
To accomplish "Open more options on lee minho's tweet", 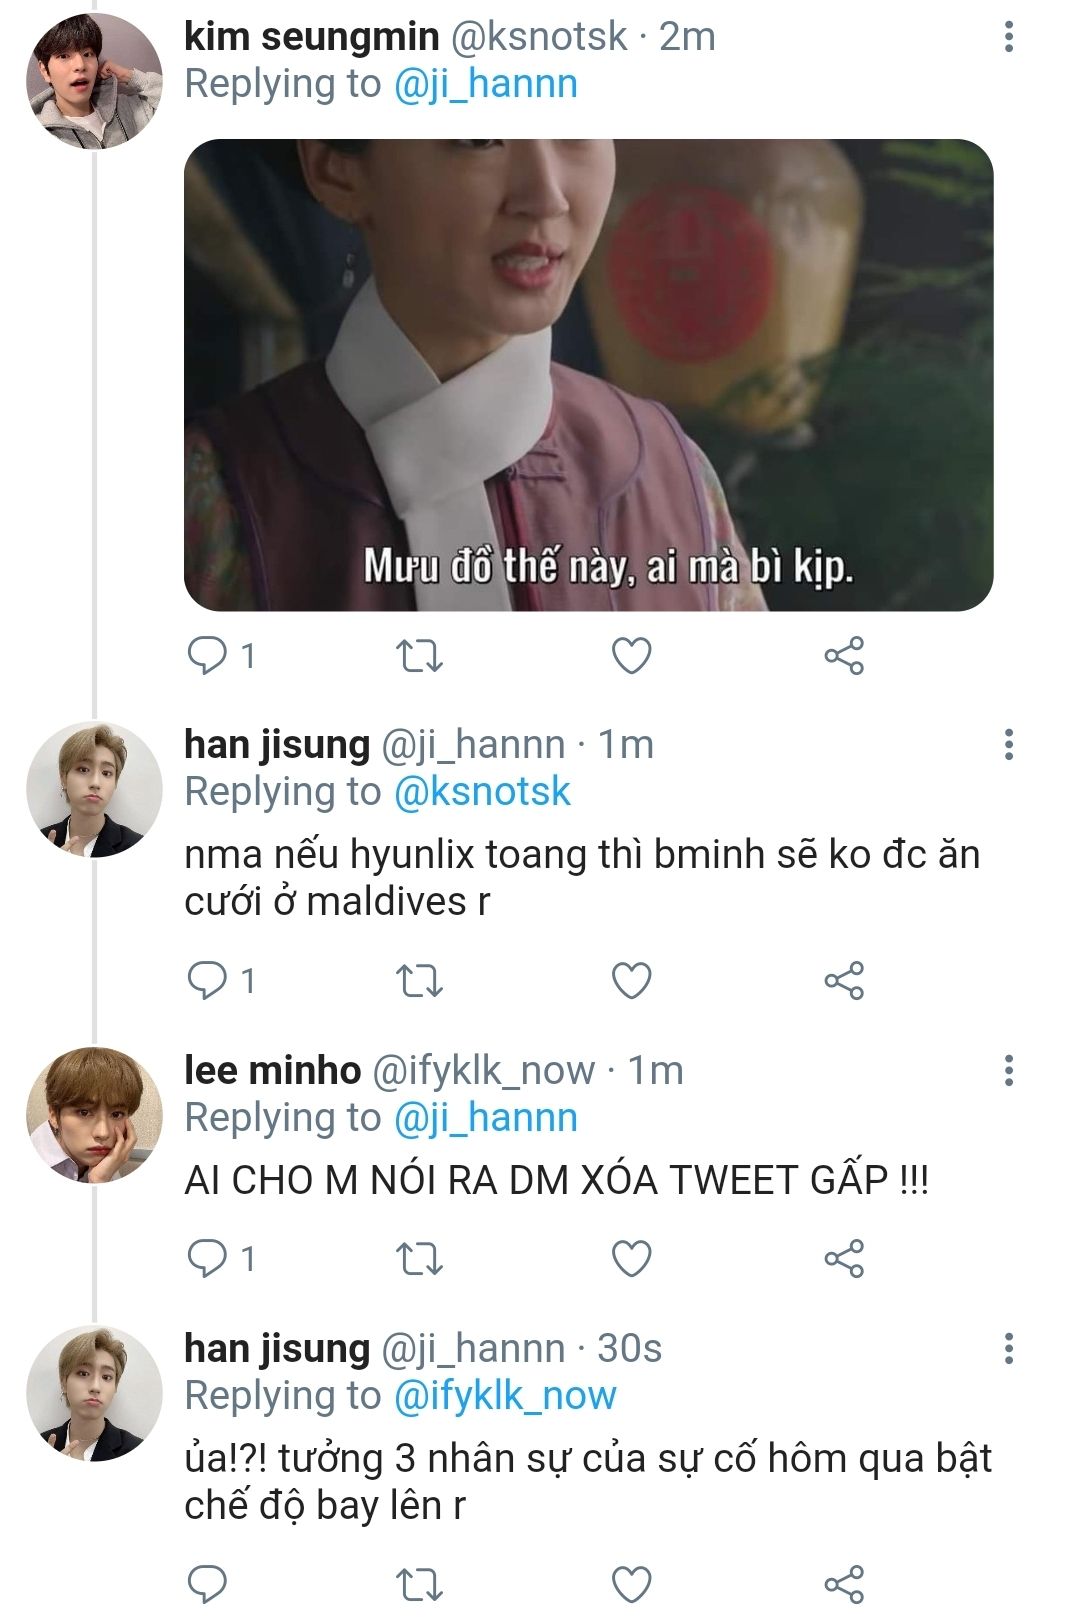I will pyautogui.click(x=1008, y=1071).
